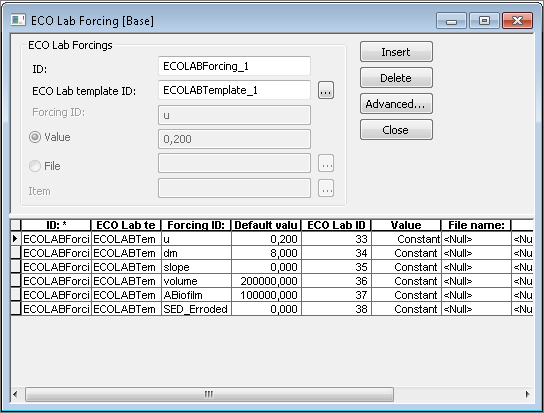The width and height of the screenshot is (544, 413).
Task: Close window using red X button
Action: point(517,20)
